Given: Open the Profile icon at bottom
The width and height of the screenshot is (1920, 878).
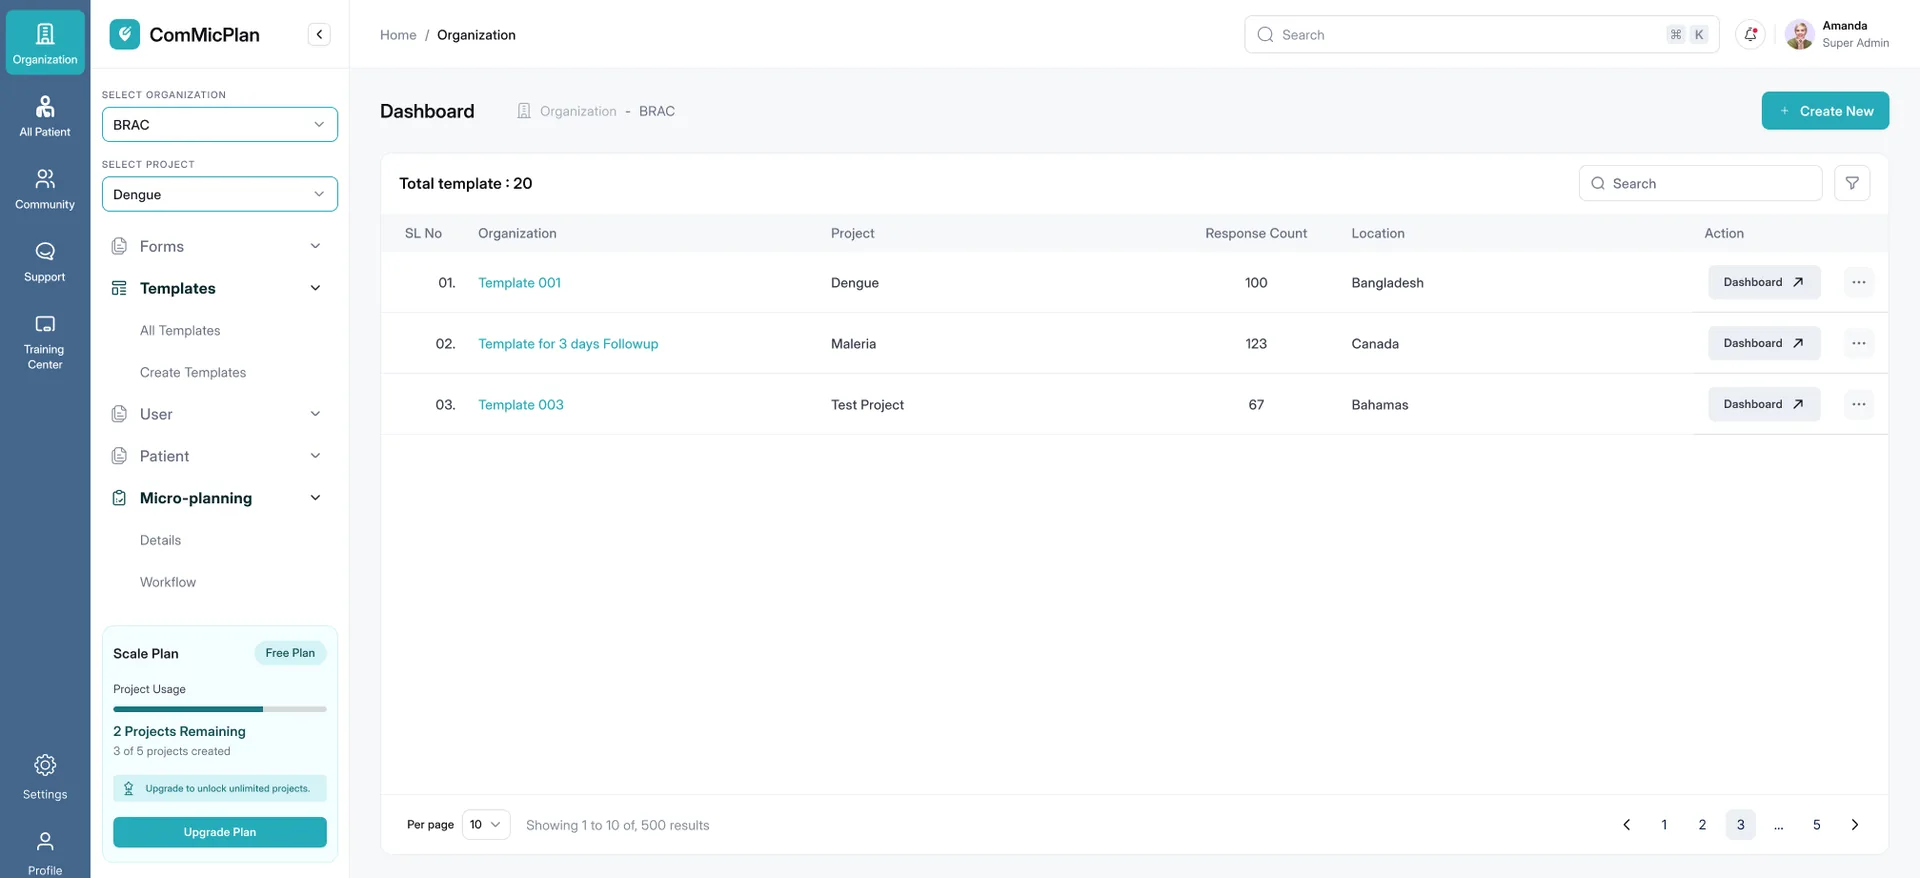Looking at the screenshot, I should click(x=45, y=853).
